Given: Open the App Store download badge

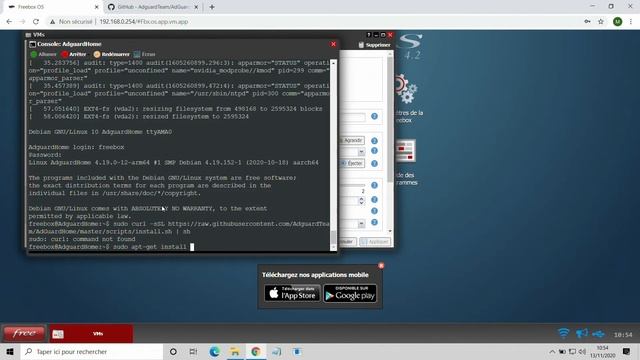Looking at the screenshot, I should click(x=292, y=293).
